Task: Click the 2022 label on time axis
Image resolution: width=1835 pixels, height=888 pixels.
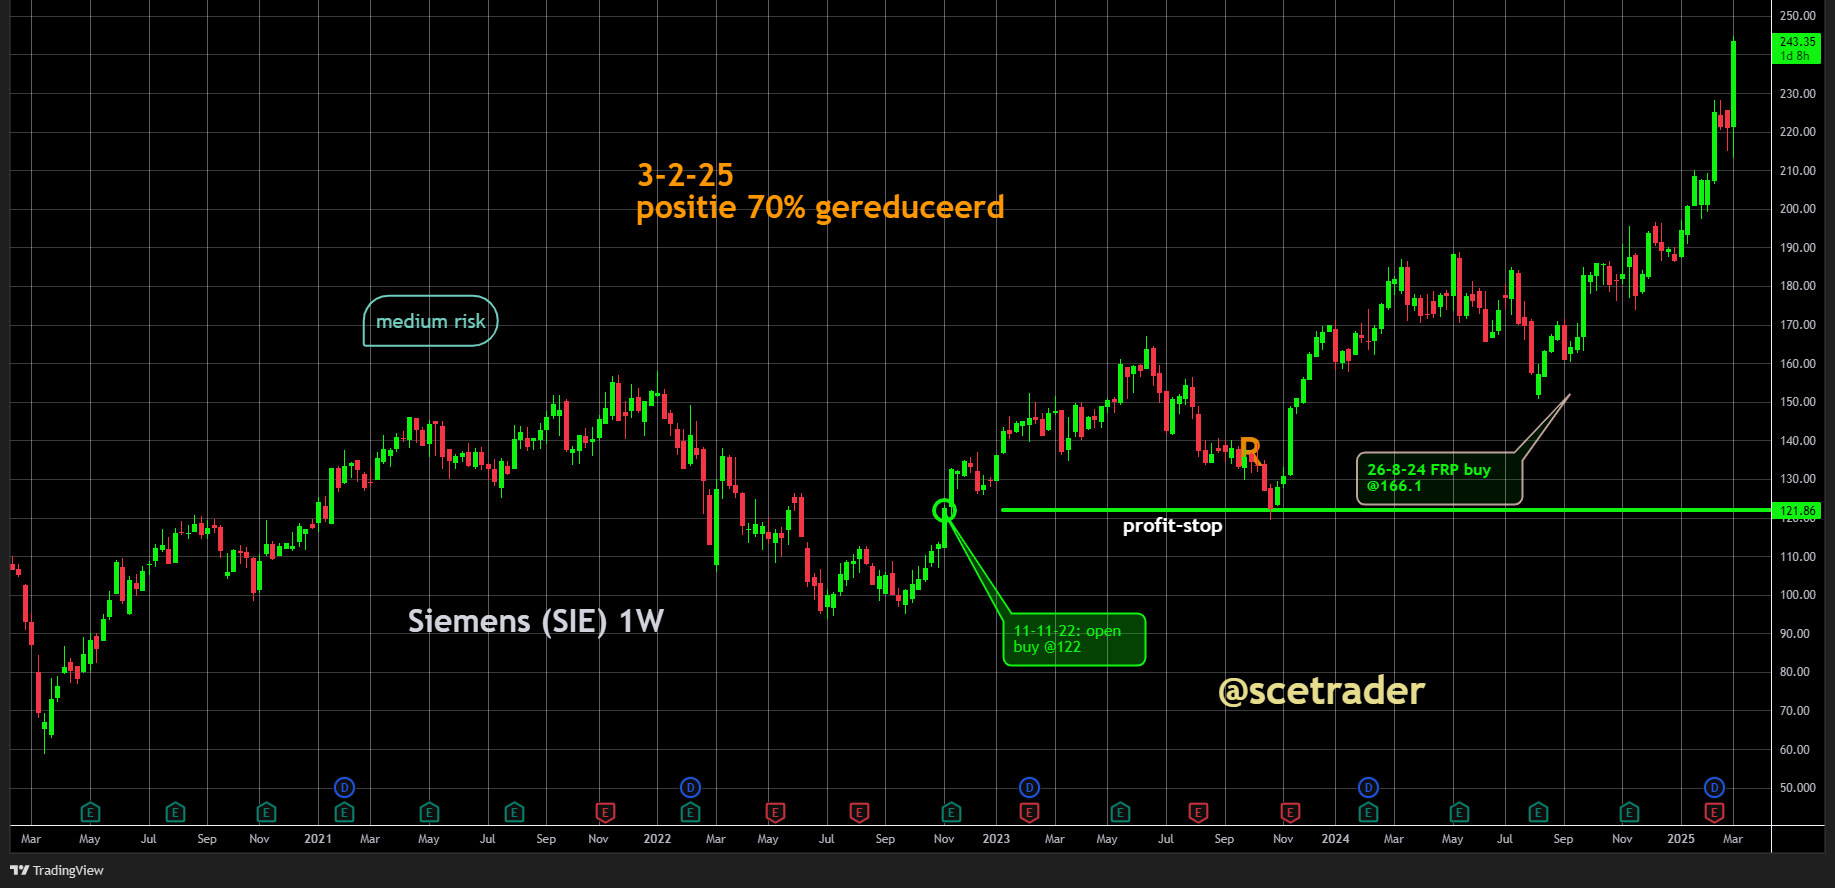Action: [x=657, y=839]
